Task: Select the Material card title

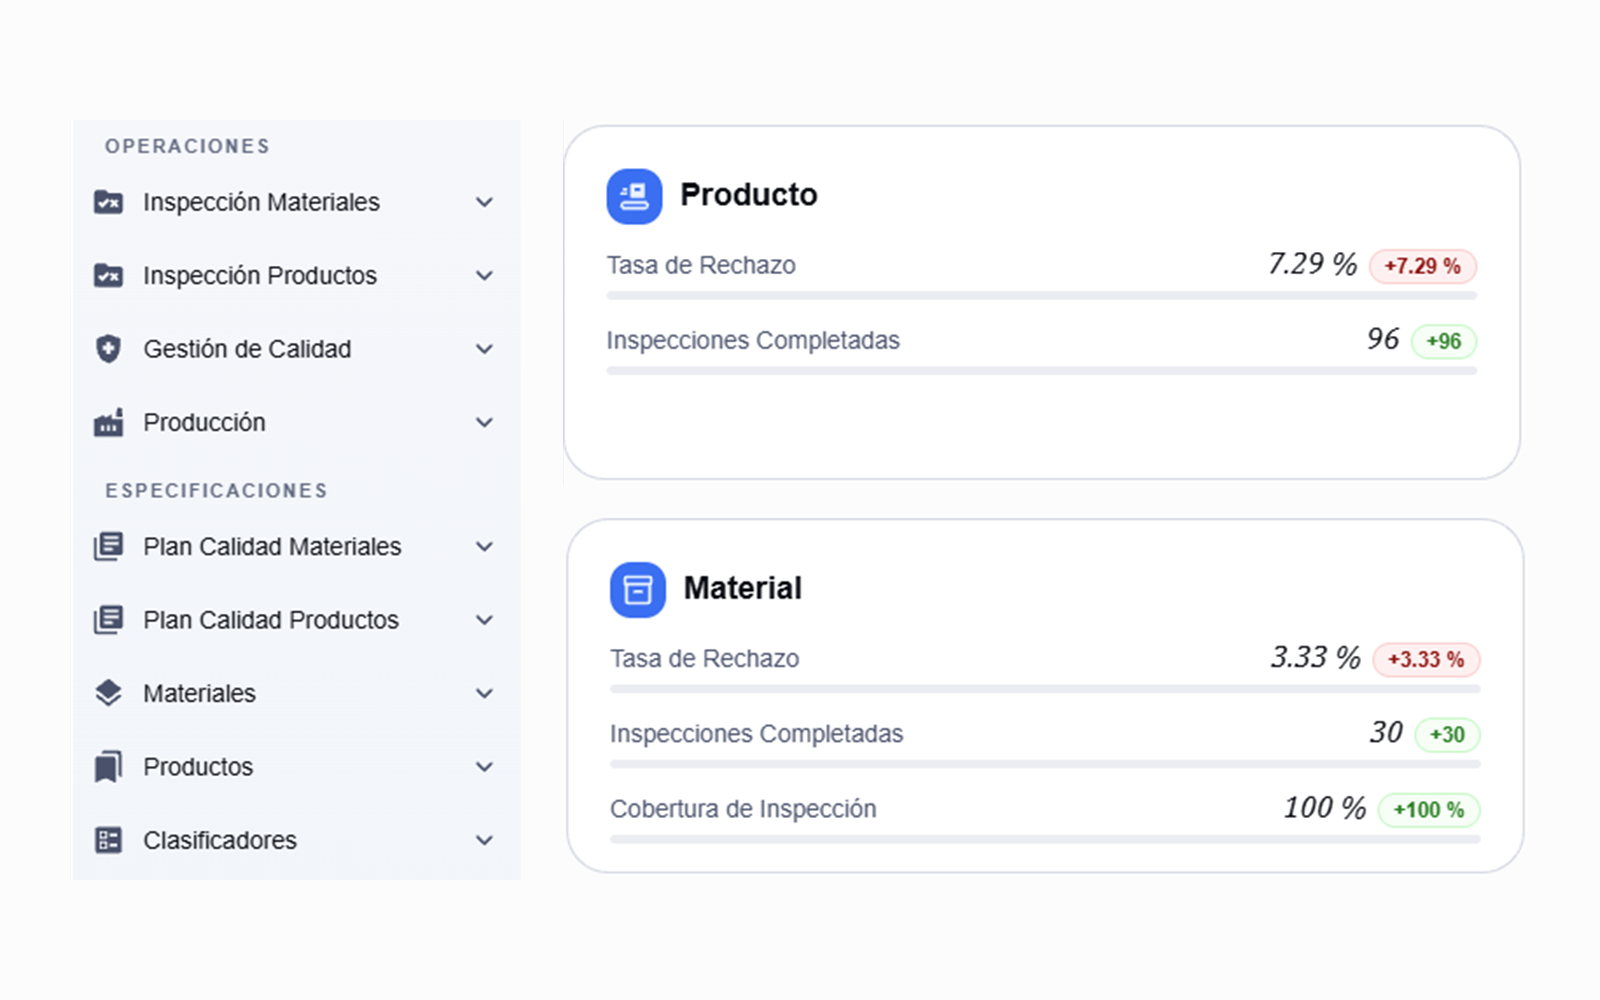Action: click(x=743, y=588)
